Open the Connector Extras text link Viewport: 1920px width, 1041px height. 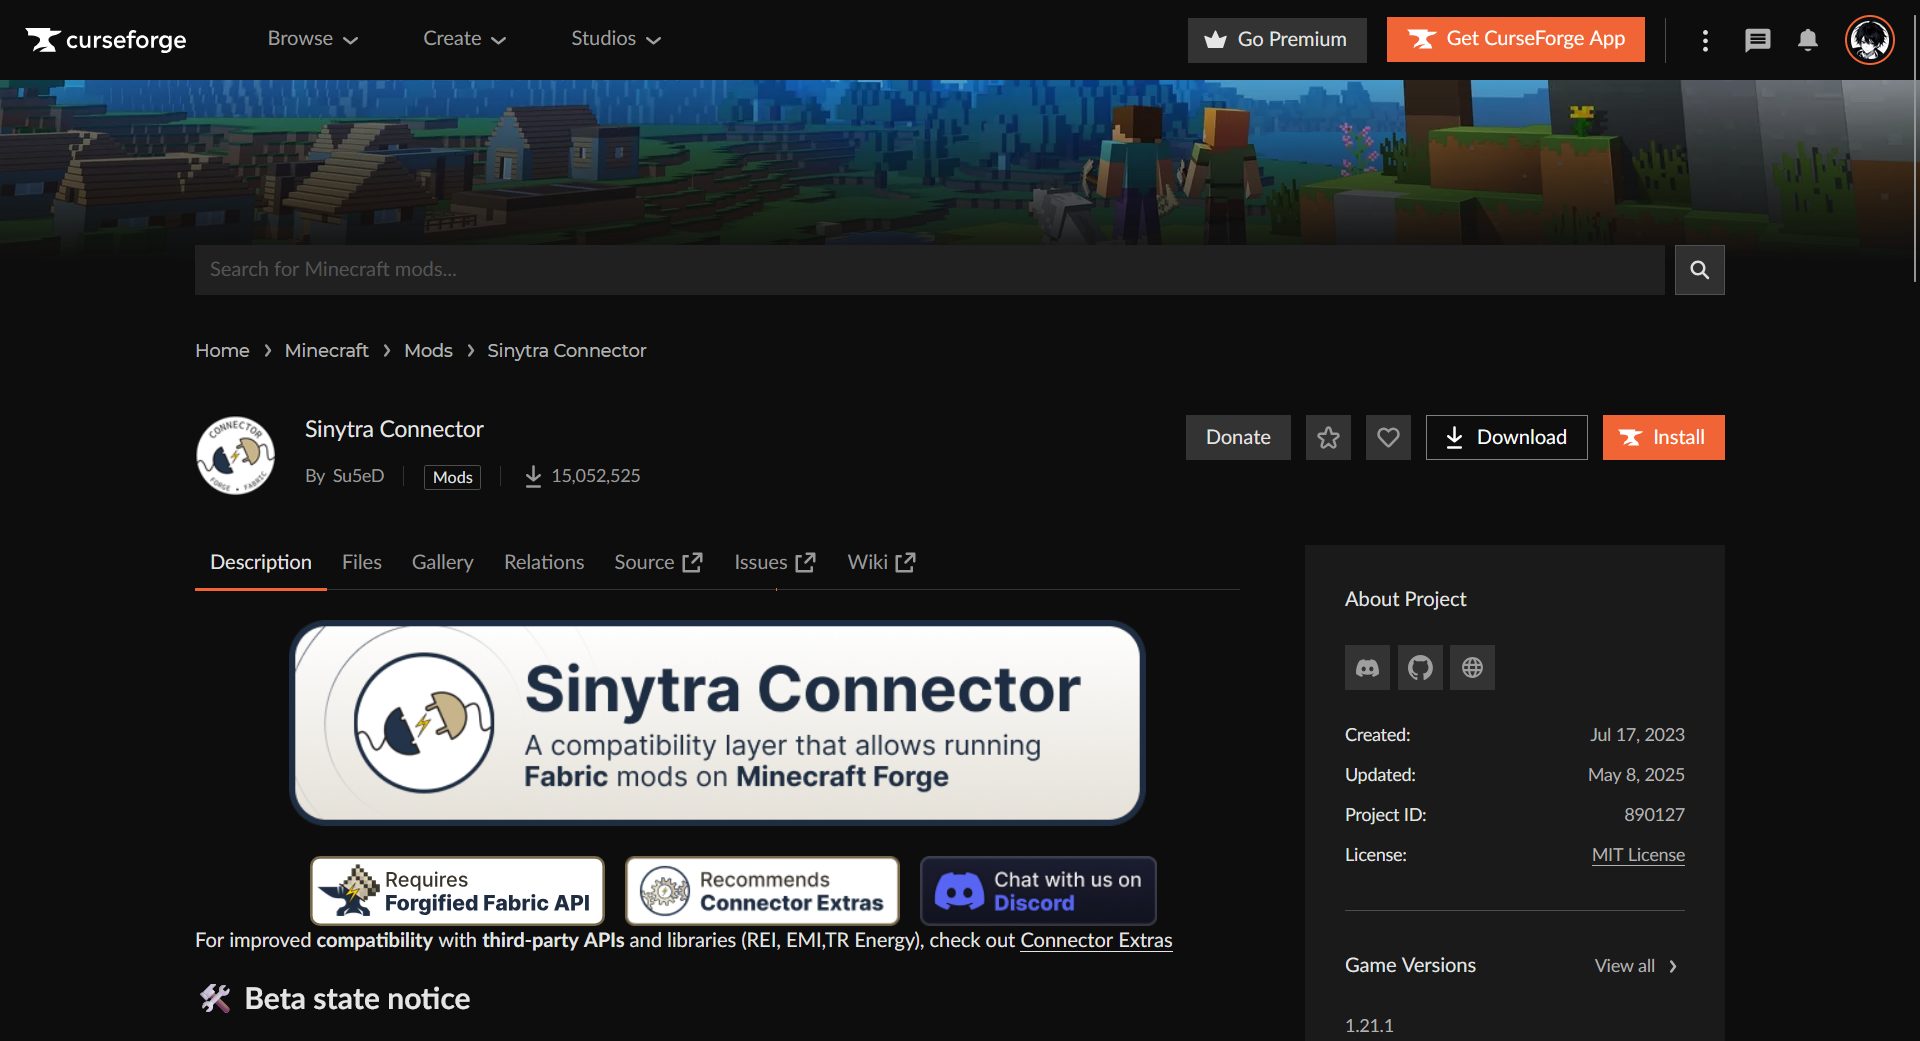1096,941
